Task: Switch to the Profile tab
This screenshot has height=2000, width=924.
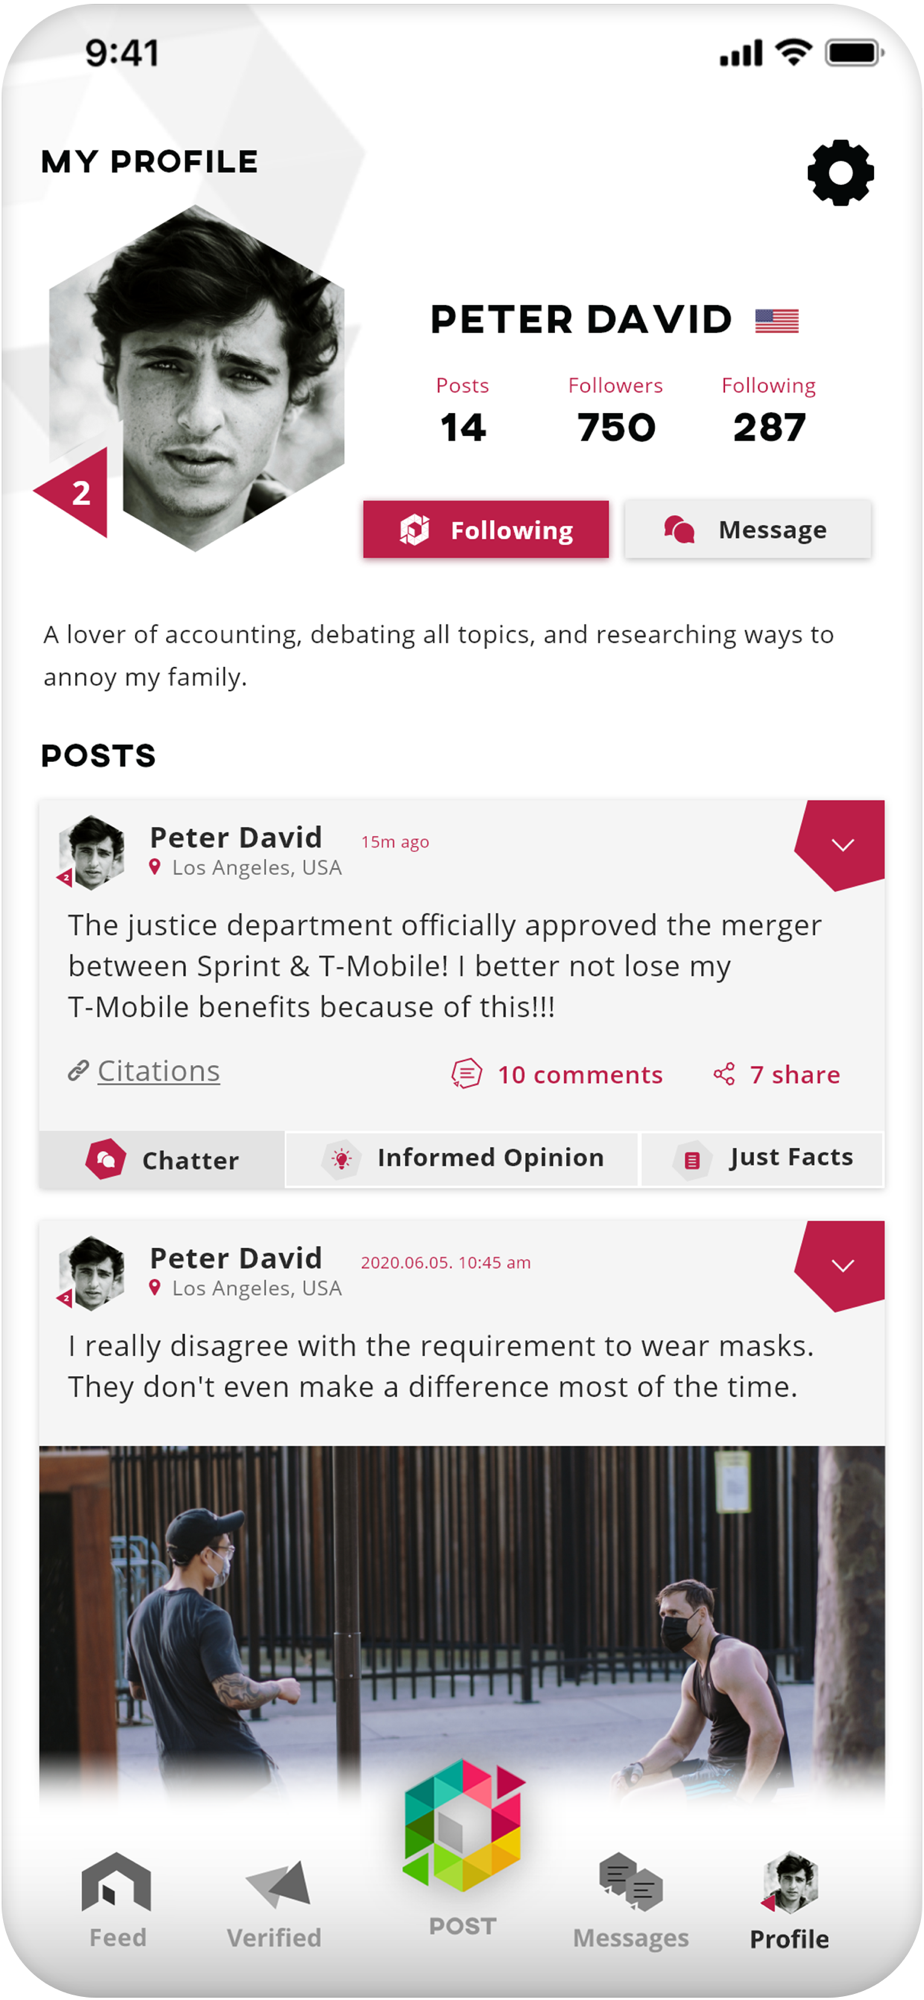Action: pyautogui.click(x=789, y=1900)
